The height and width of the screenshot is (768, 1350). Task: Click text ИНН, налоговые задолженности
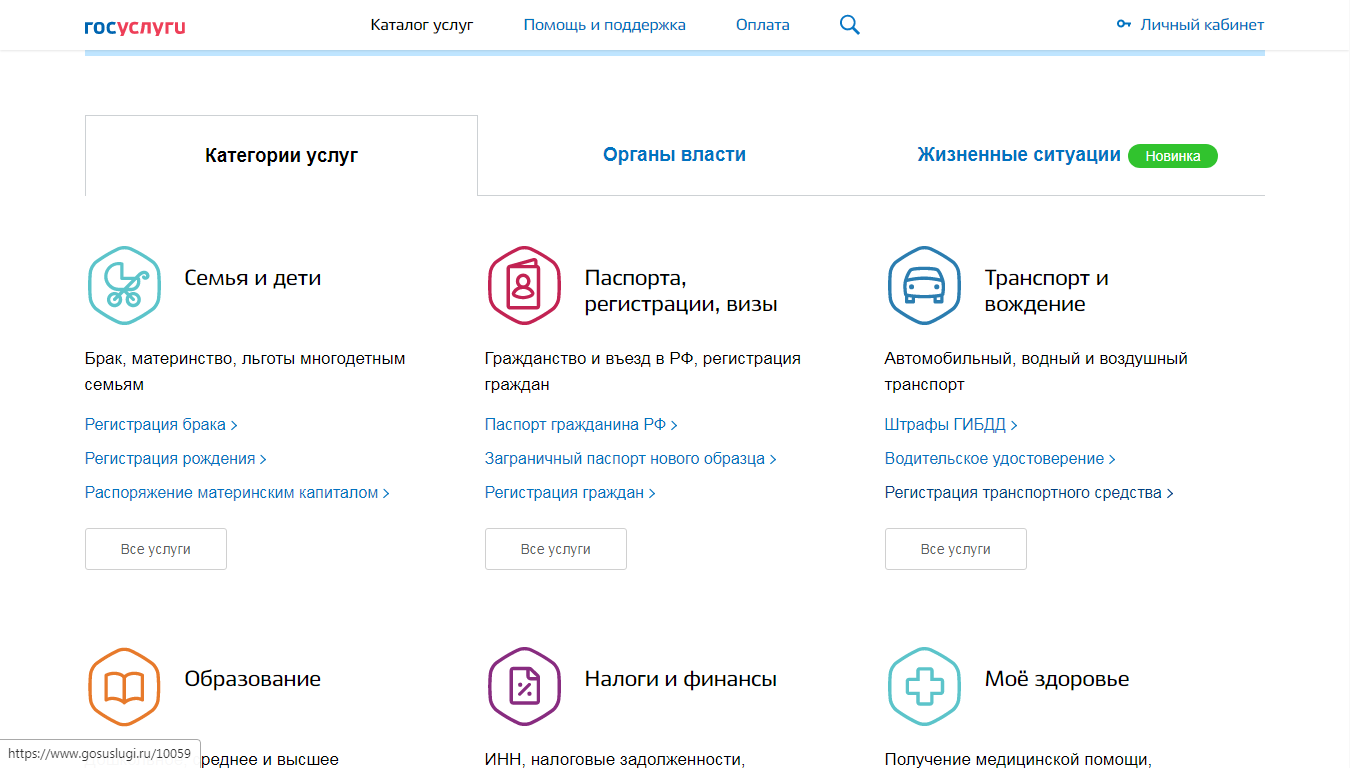click(615, 760)
